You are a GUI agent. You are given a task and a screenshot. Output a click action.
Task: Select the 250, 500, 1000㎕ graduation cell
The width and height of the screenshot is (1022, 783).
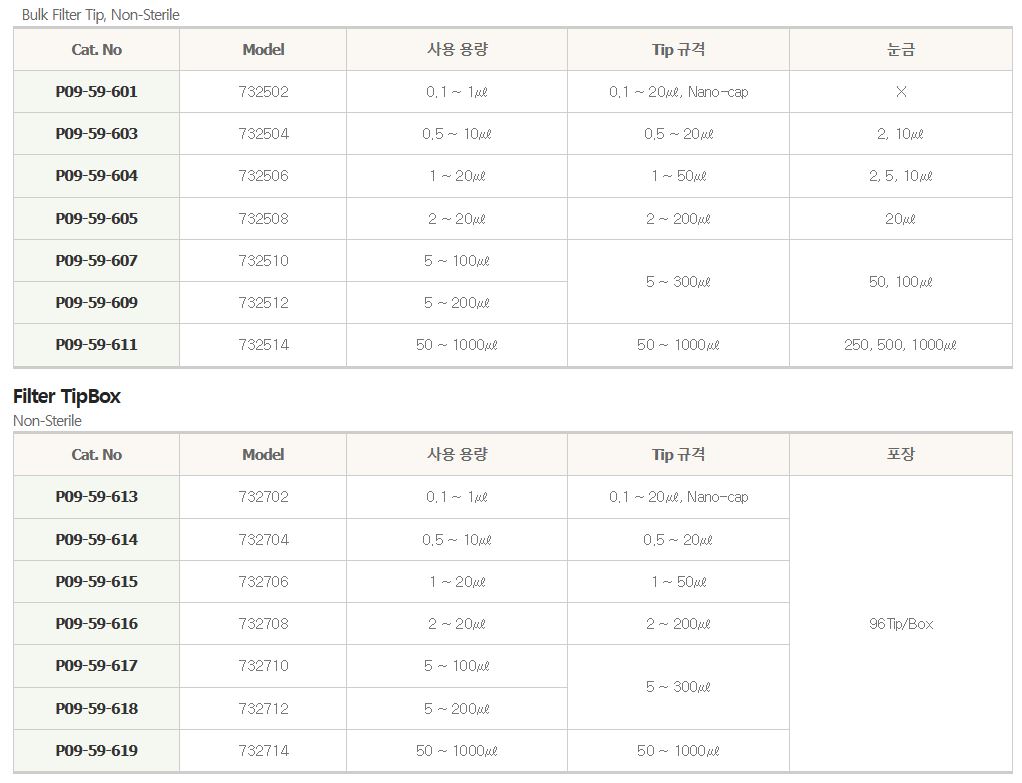pyautogui.click(x=901, y=345)
